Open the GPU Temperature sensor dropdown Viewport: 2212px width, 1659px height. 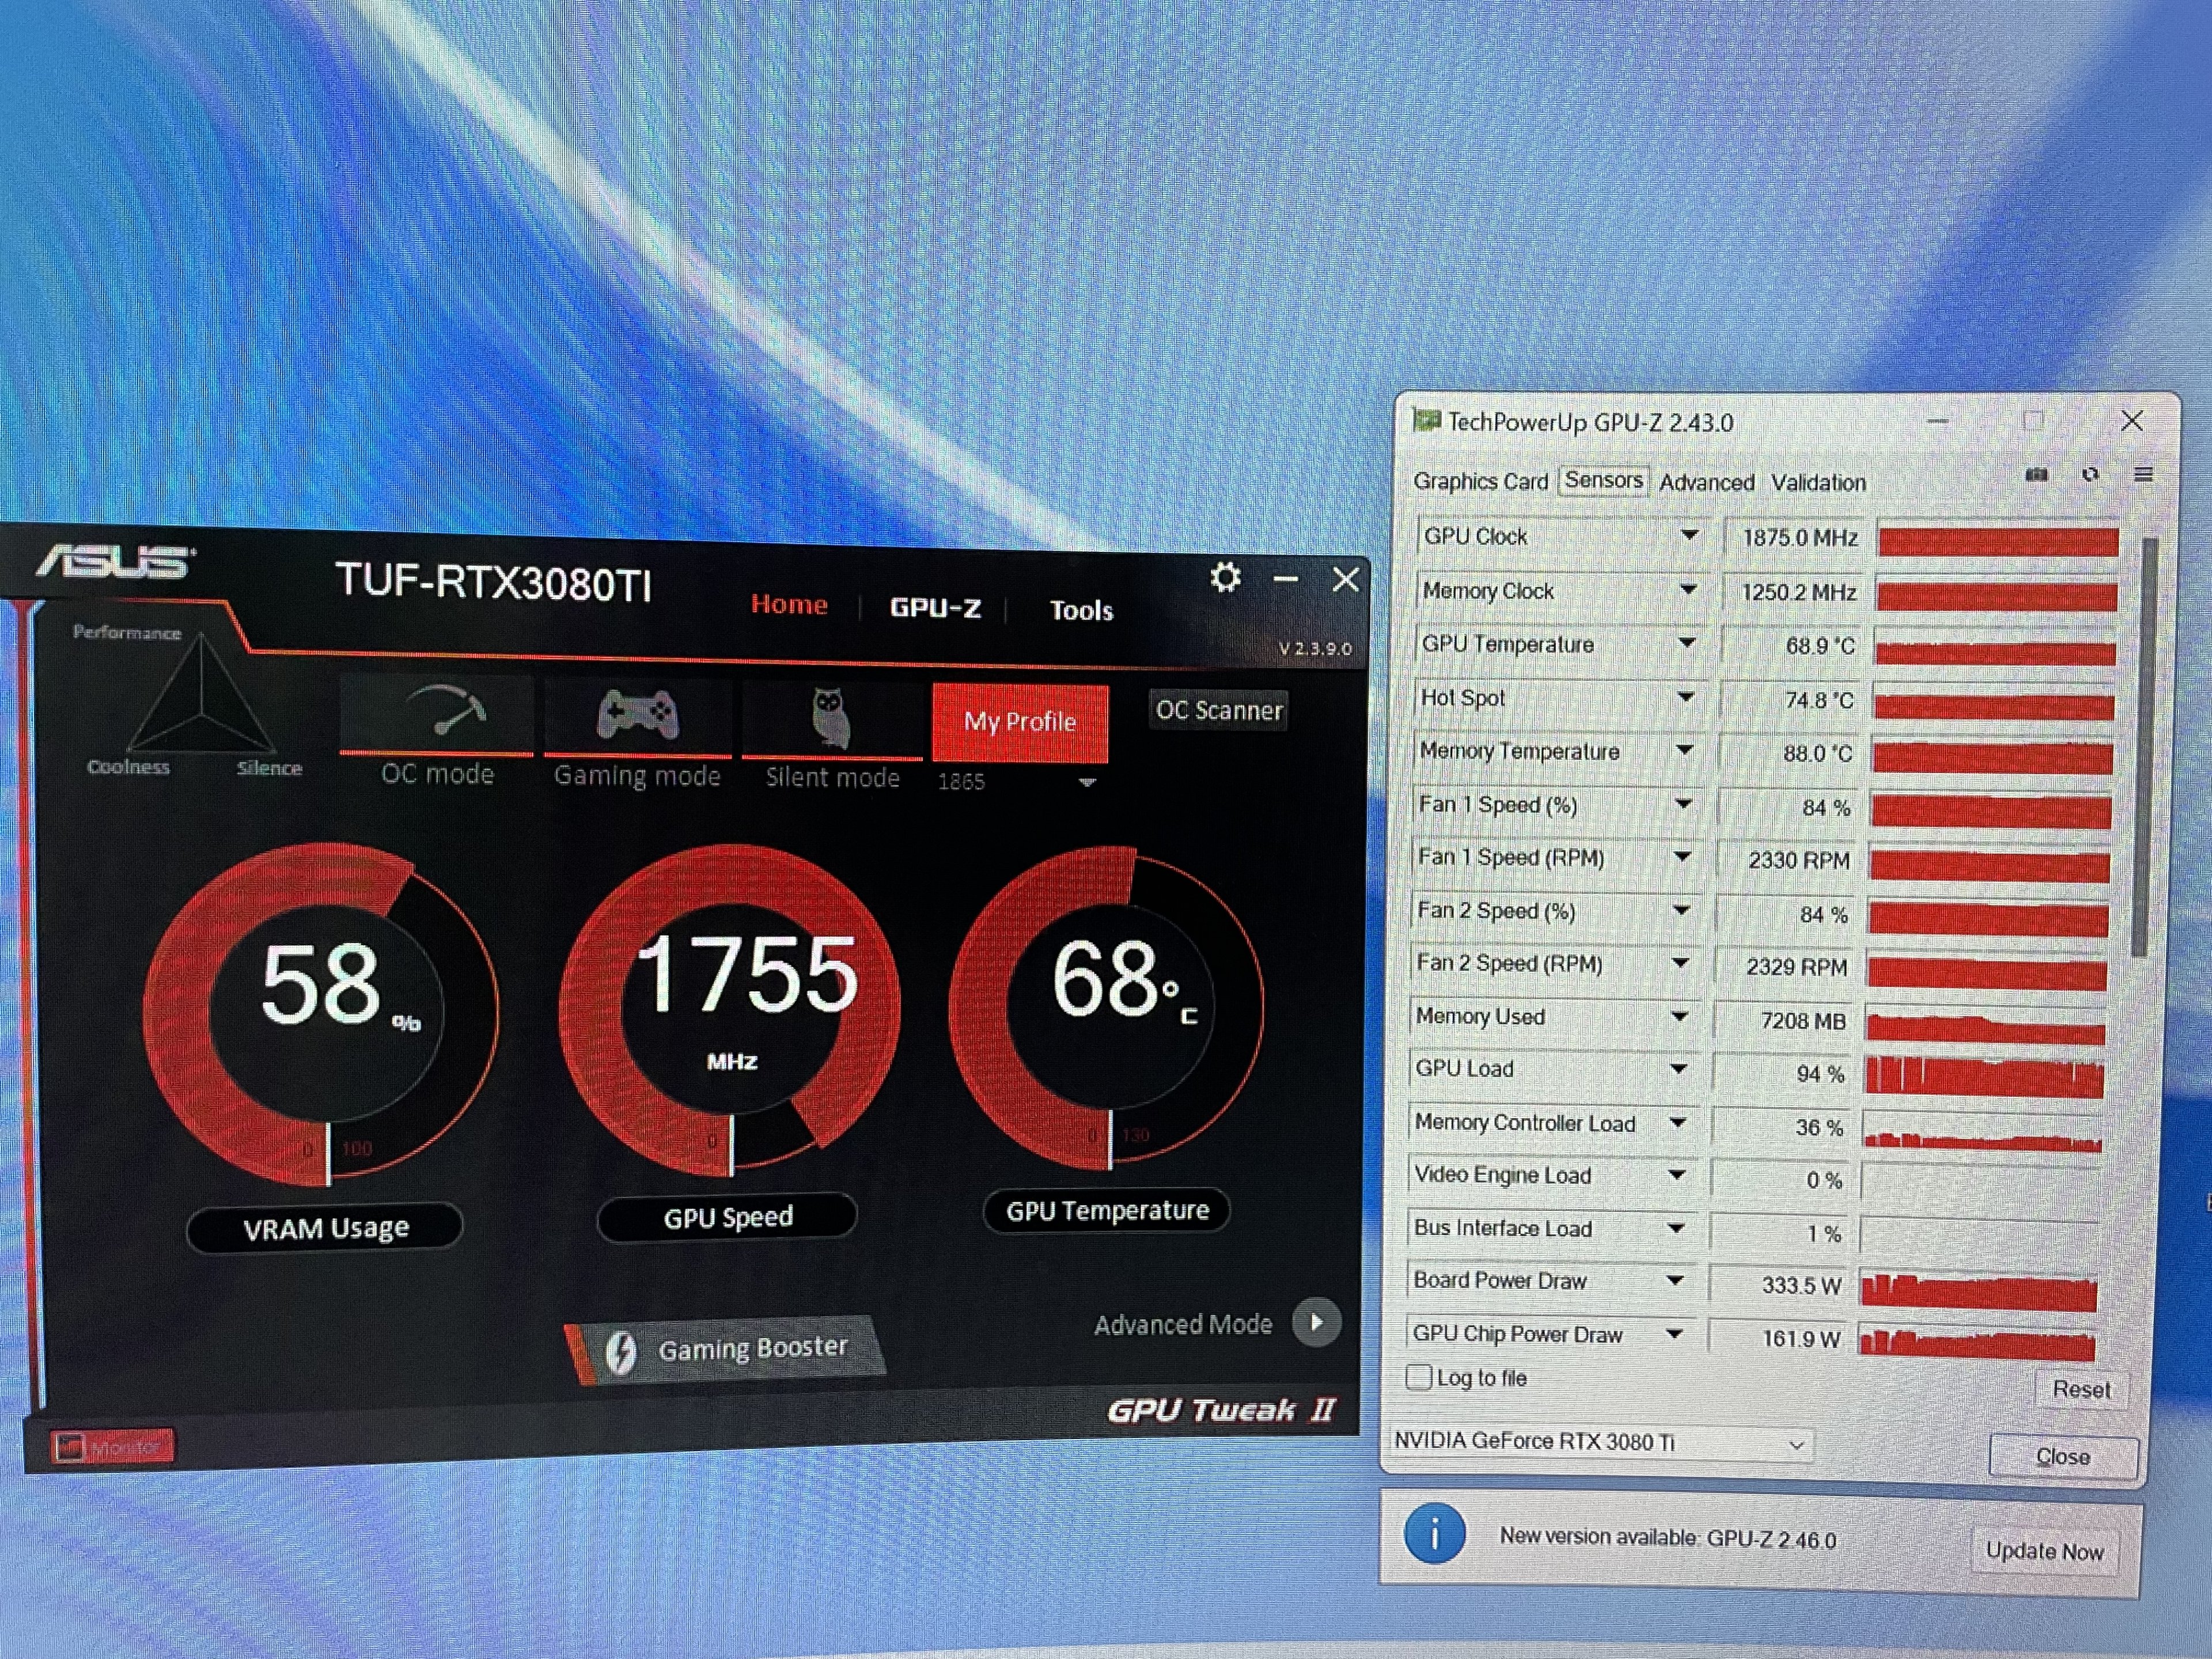(1687, 643)
